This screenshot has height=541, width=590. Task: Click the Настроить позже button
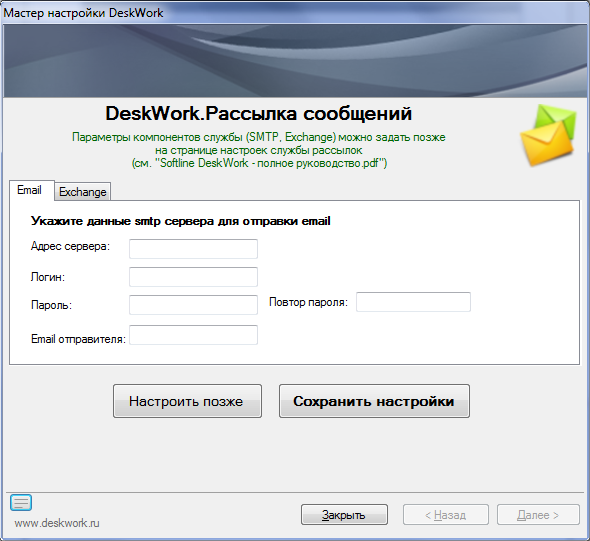click(x=187, y=401)
